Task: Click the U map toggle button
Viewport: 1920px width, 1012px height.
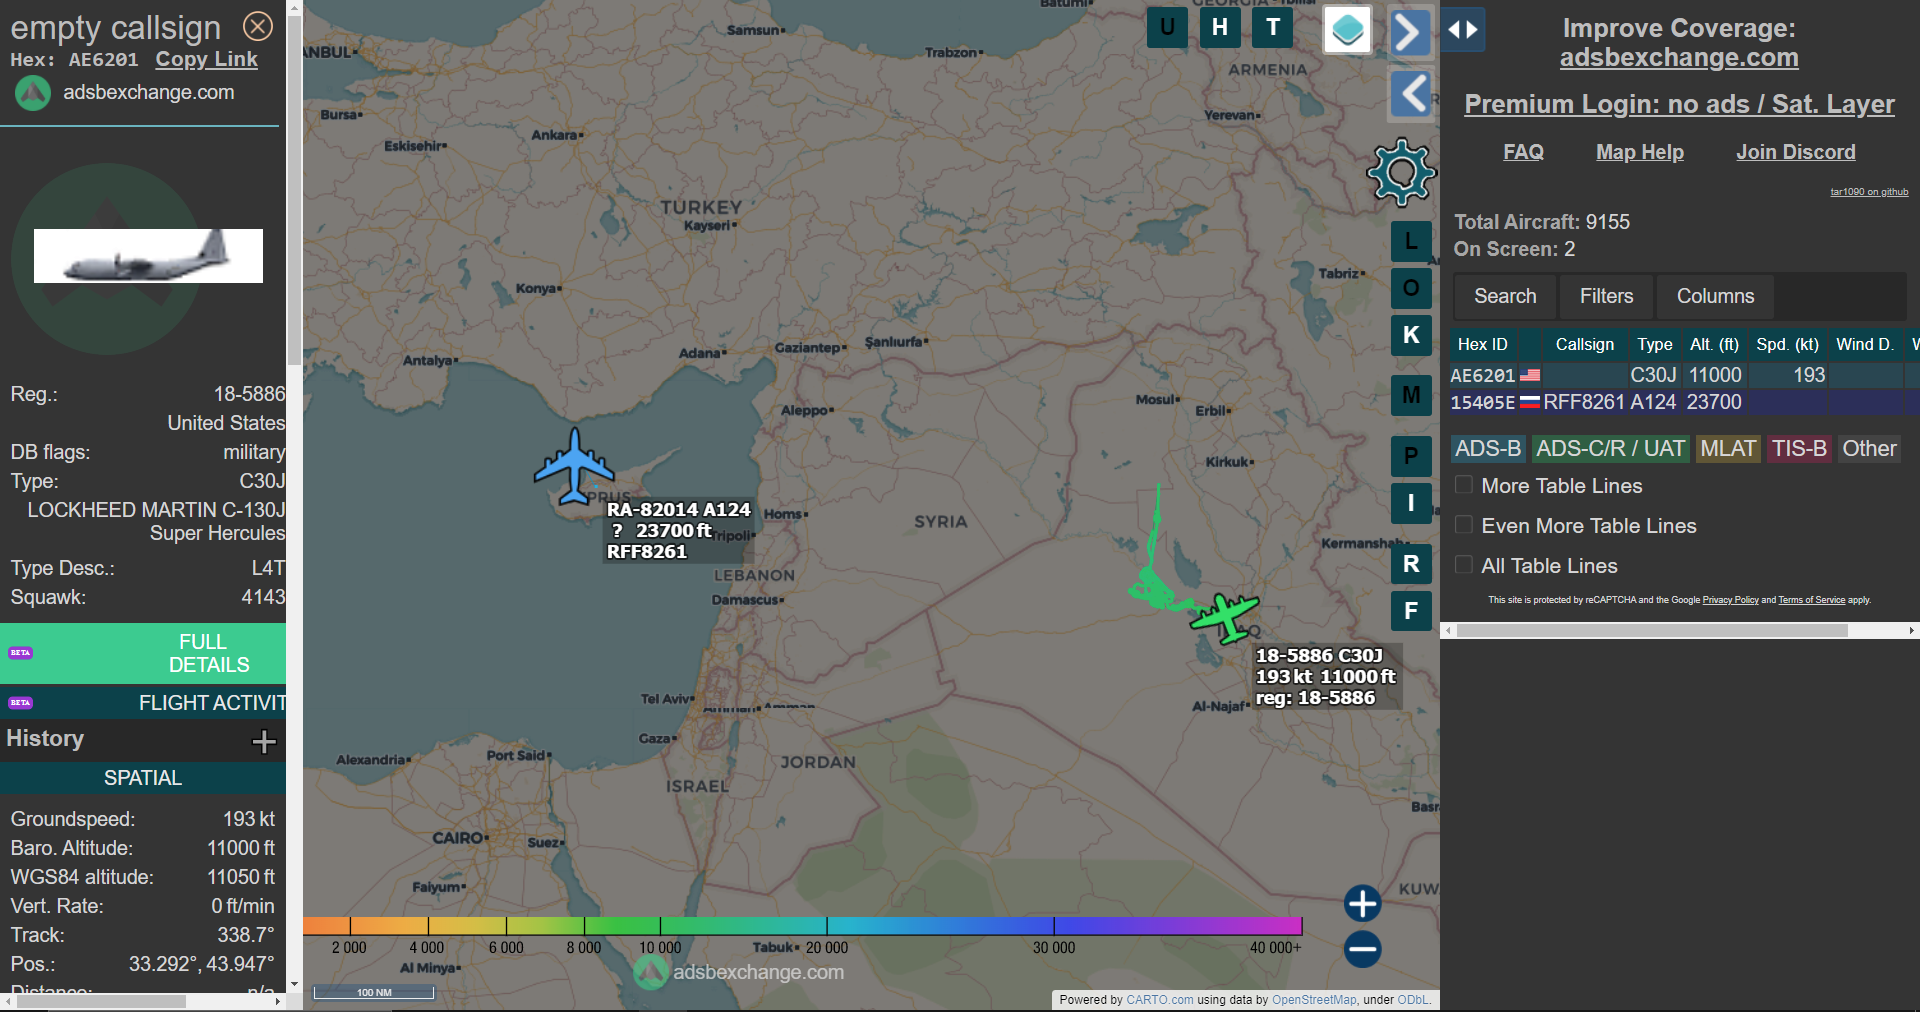Action: [1167, 27]
